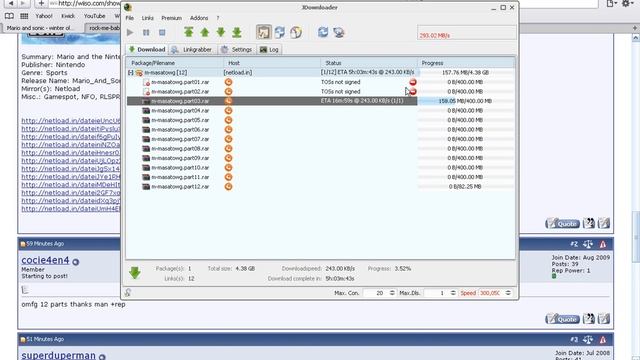The height and width of the screenshot is (360, 640).
Task: Sort by Package/Filename column header
Action: pyautogui.click(x=175, y=63)
